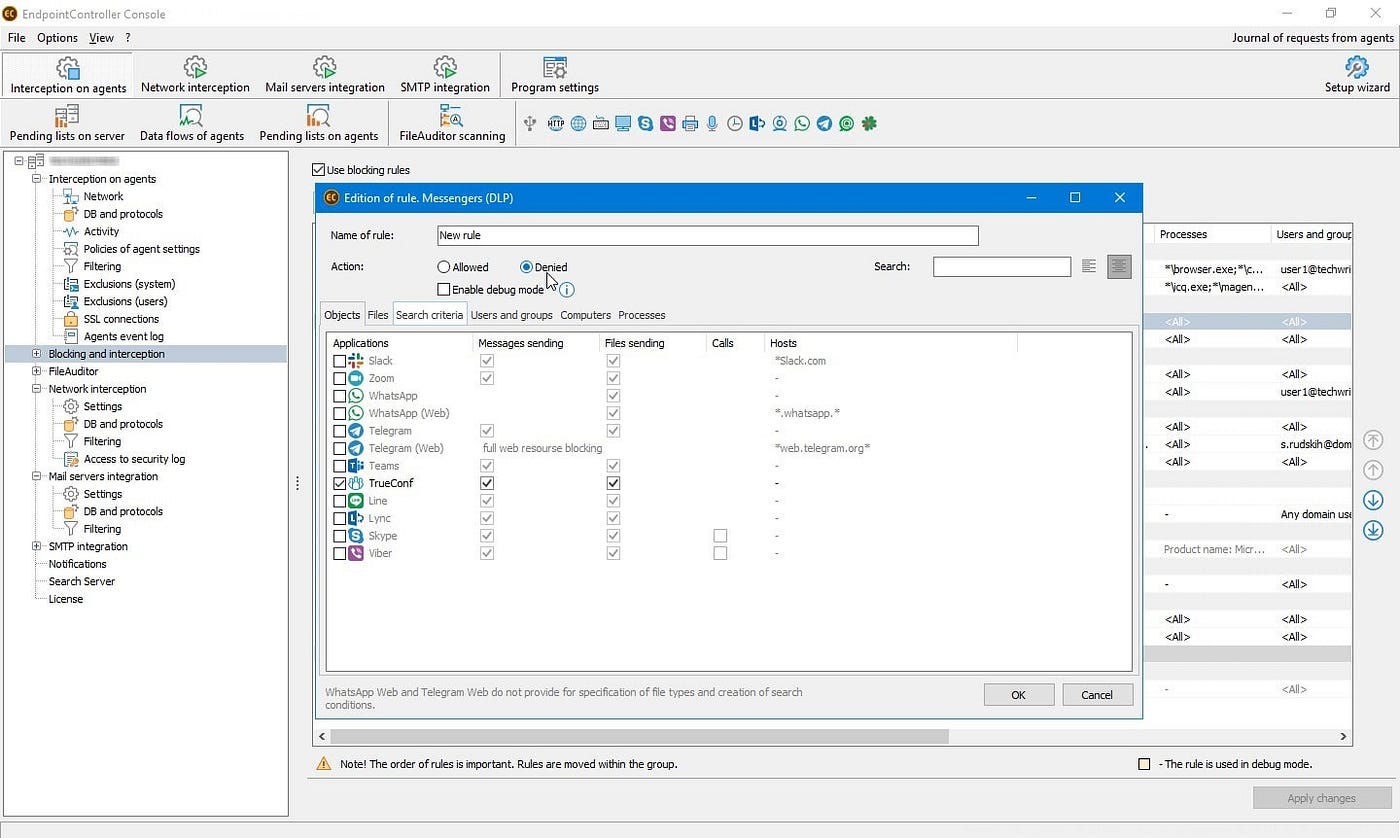Click the clock icon in toolbar

coord(735,124)
